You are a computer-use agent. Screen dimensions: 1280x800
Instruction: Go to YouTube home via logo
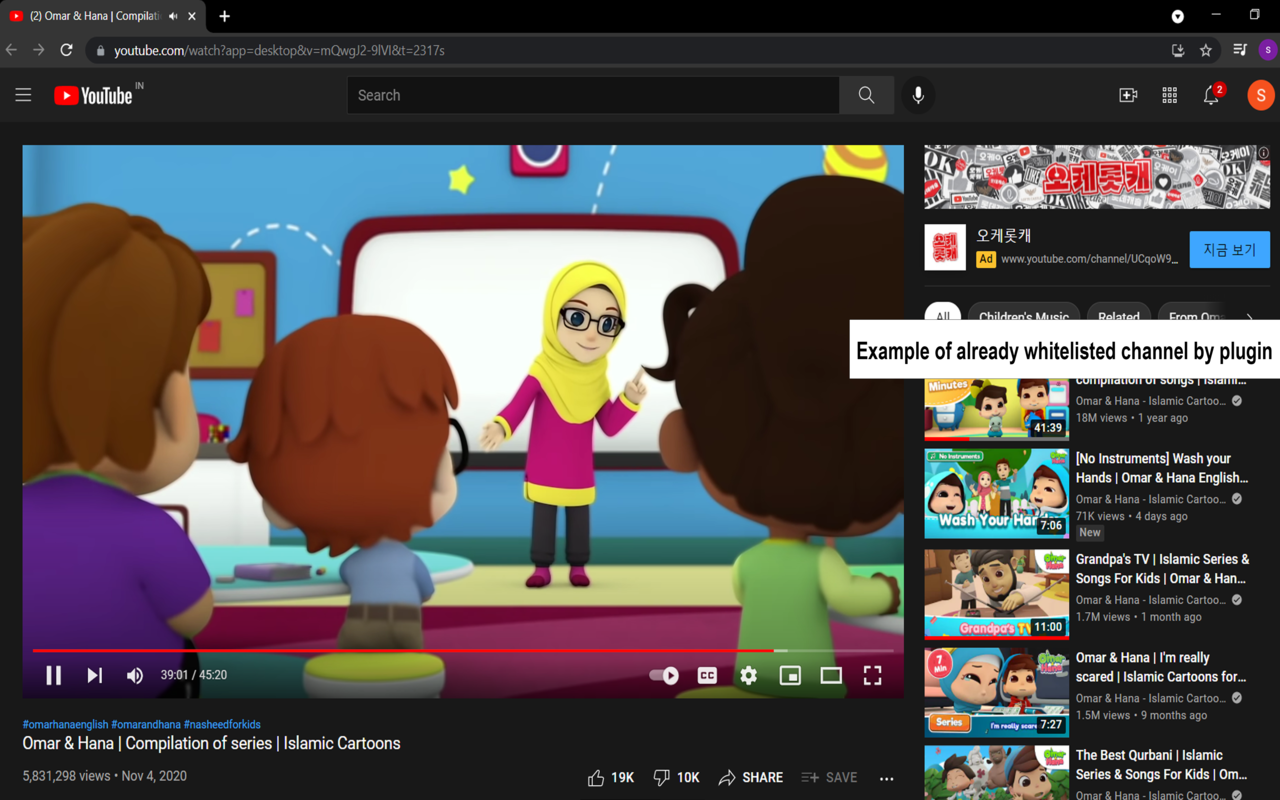(93, 95)
